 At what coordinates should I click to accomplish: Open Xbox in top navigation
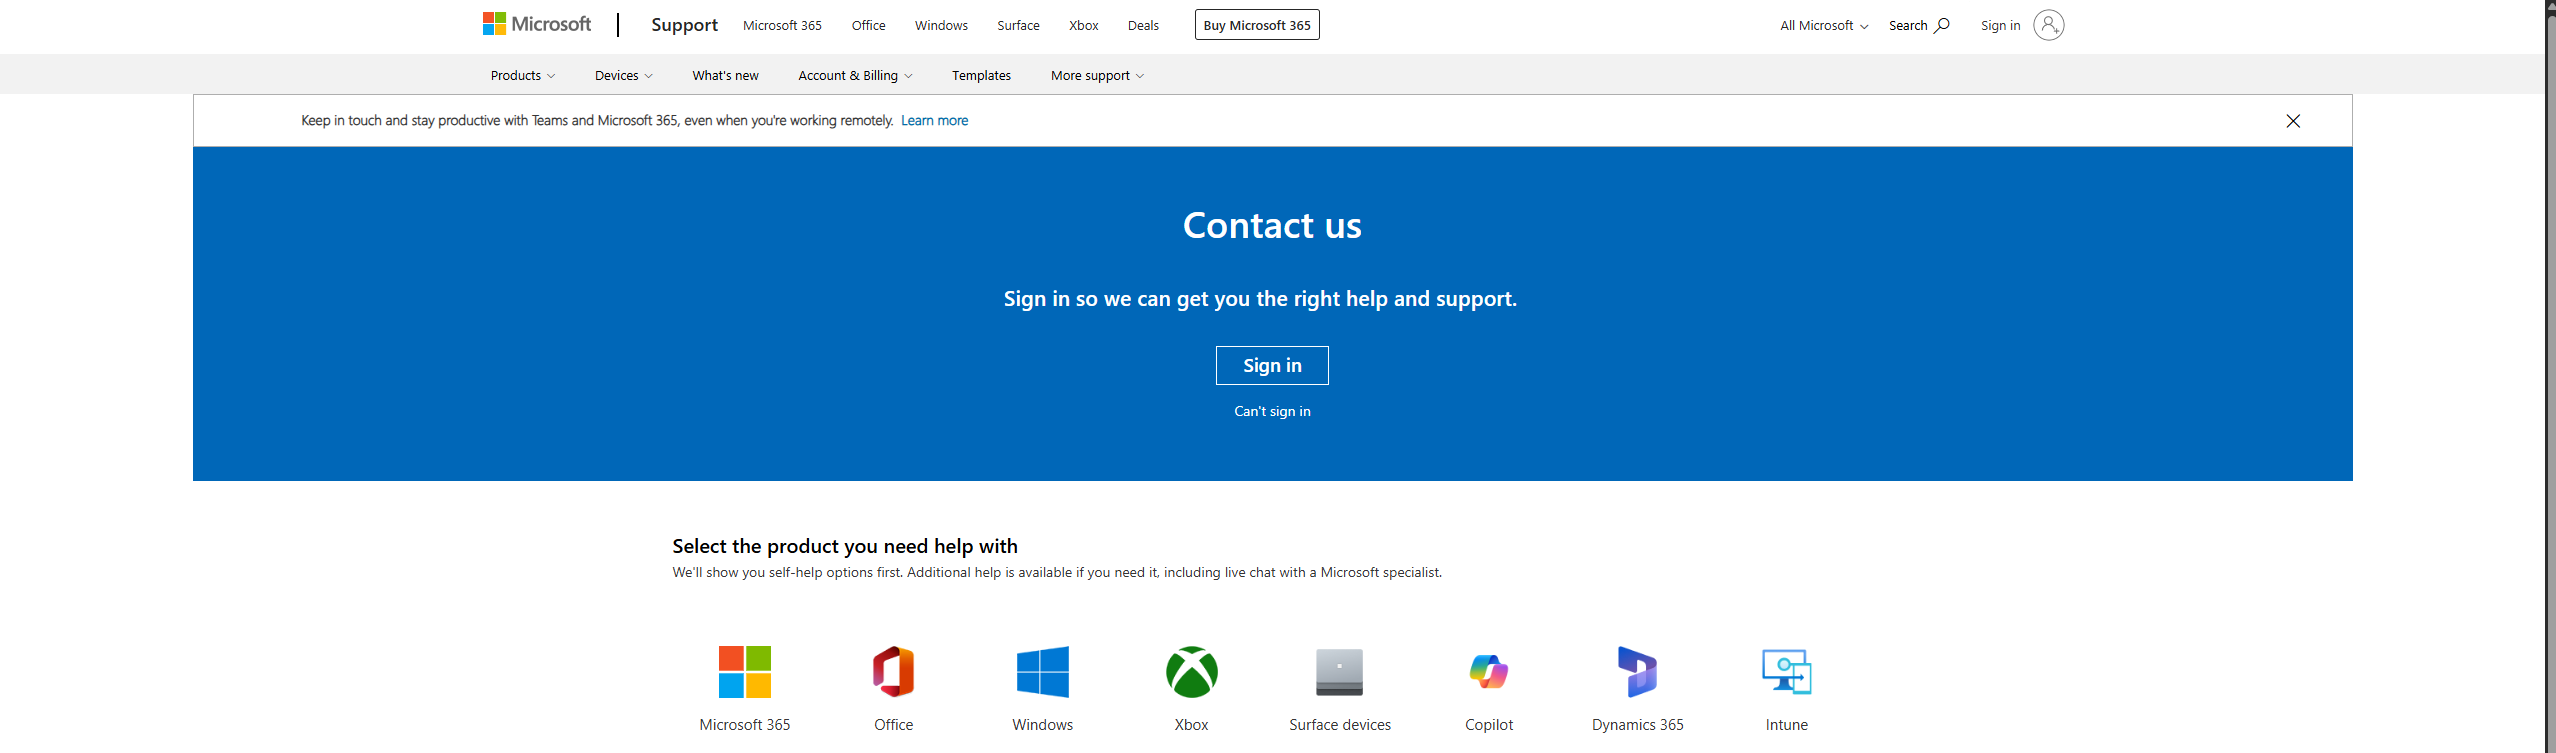[x=1083, y=25]
